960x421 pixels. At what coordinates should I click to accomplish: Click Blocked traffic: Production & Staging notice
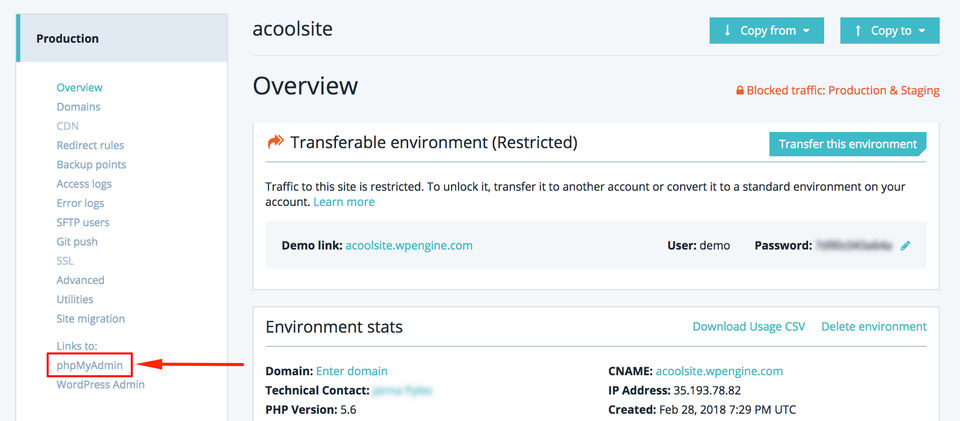[x=838, y=91]
